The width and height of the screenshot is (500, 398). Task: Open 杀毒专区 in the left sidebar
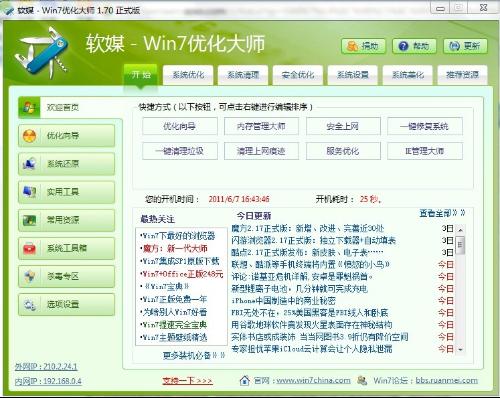66,276
